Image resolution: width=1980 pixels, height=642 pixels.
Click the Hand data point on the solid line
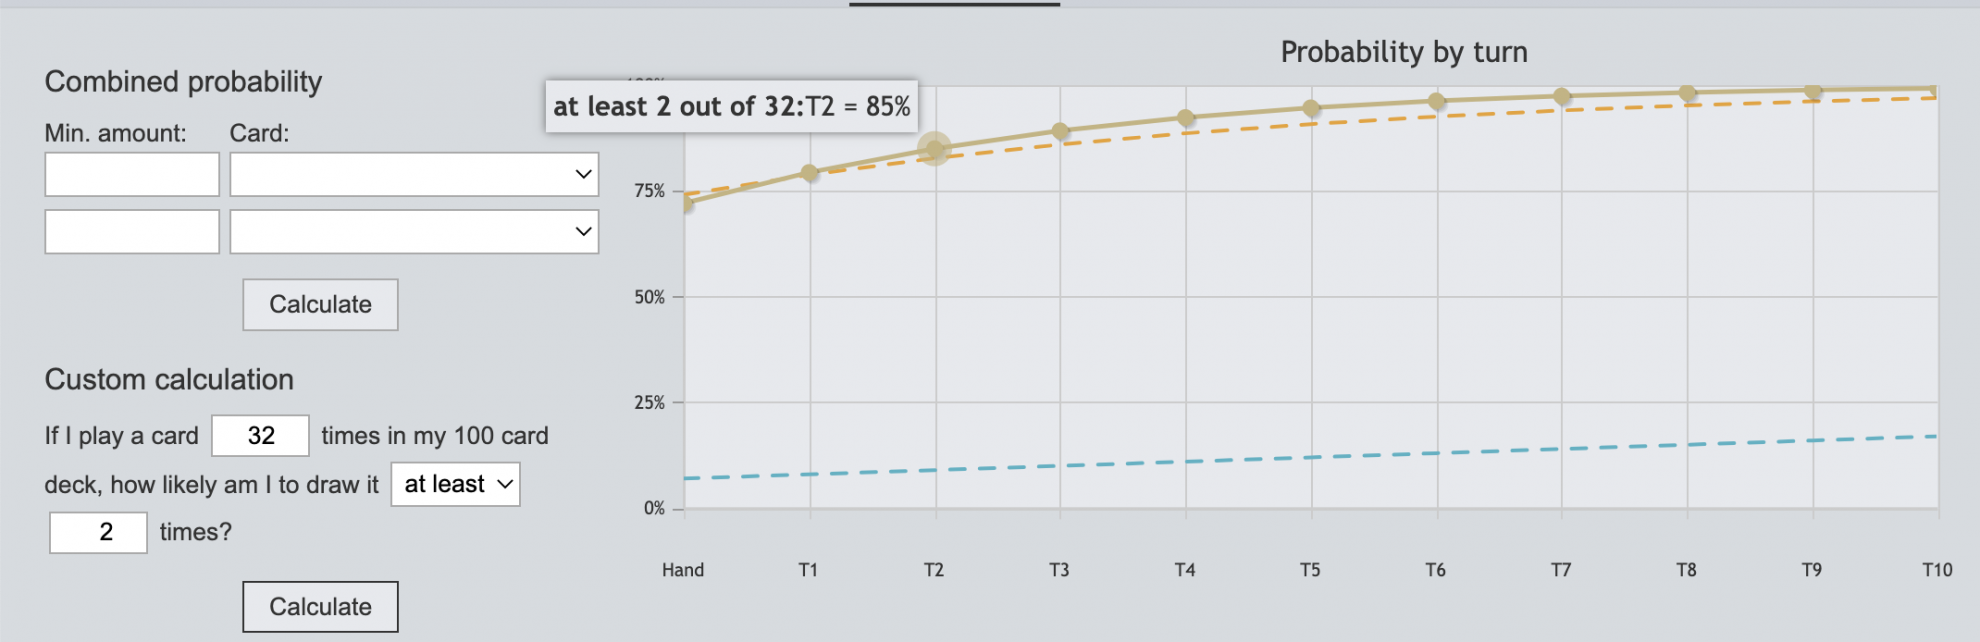click(686, 204)
